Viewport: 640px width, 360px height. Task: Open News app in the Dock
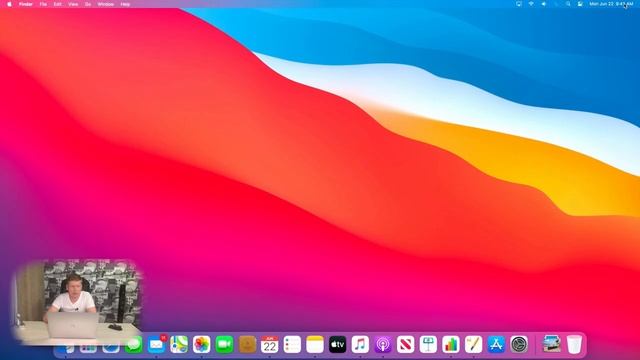tap(405, 344)
